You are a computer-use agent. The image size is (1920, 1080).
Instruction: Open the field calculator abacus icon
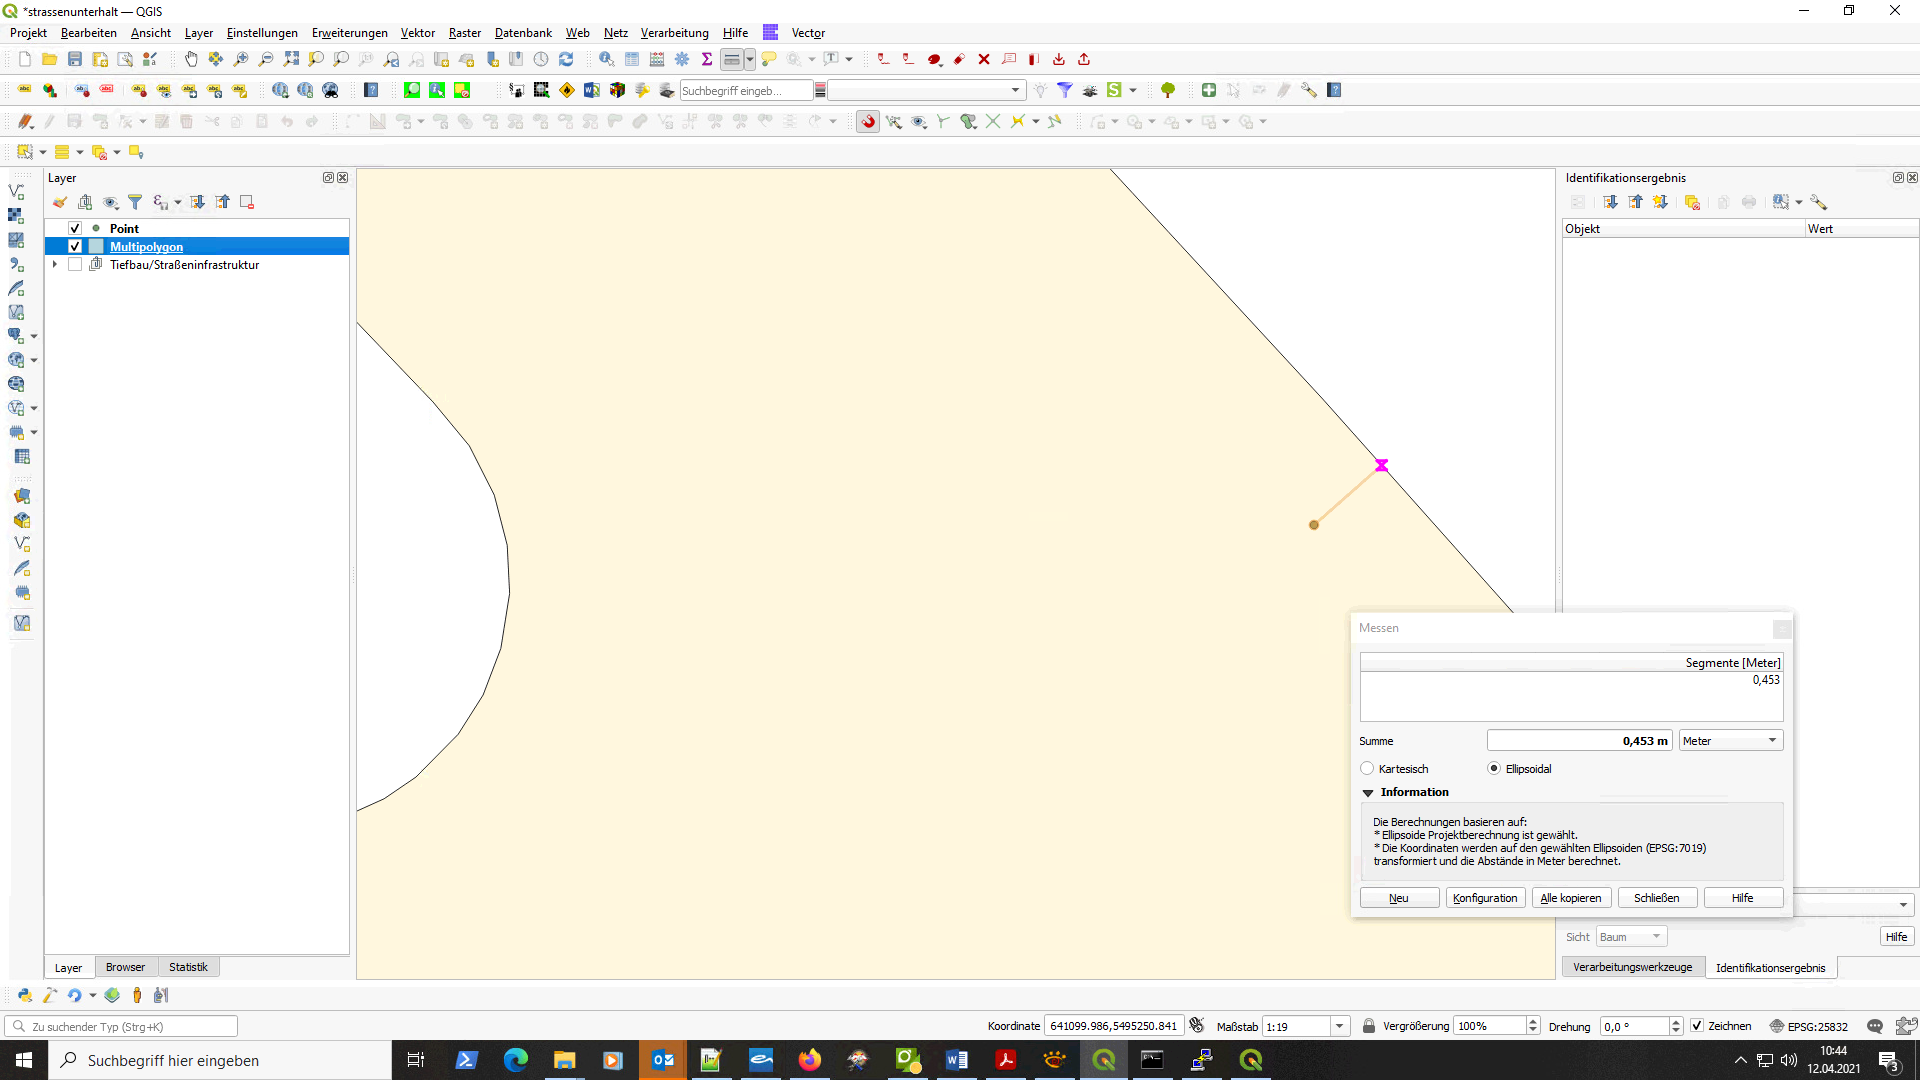click(657, 59)
